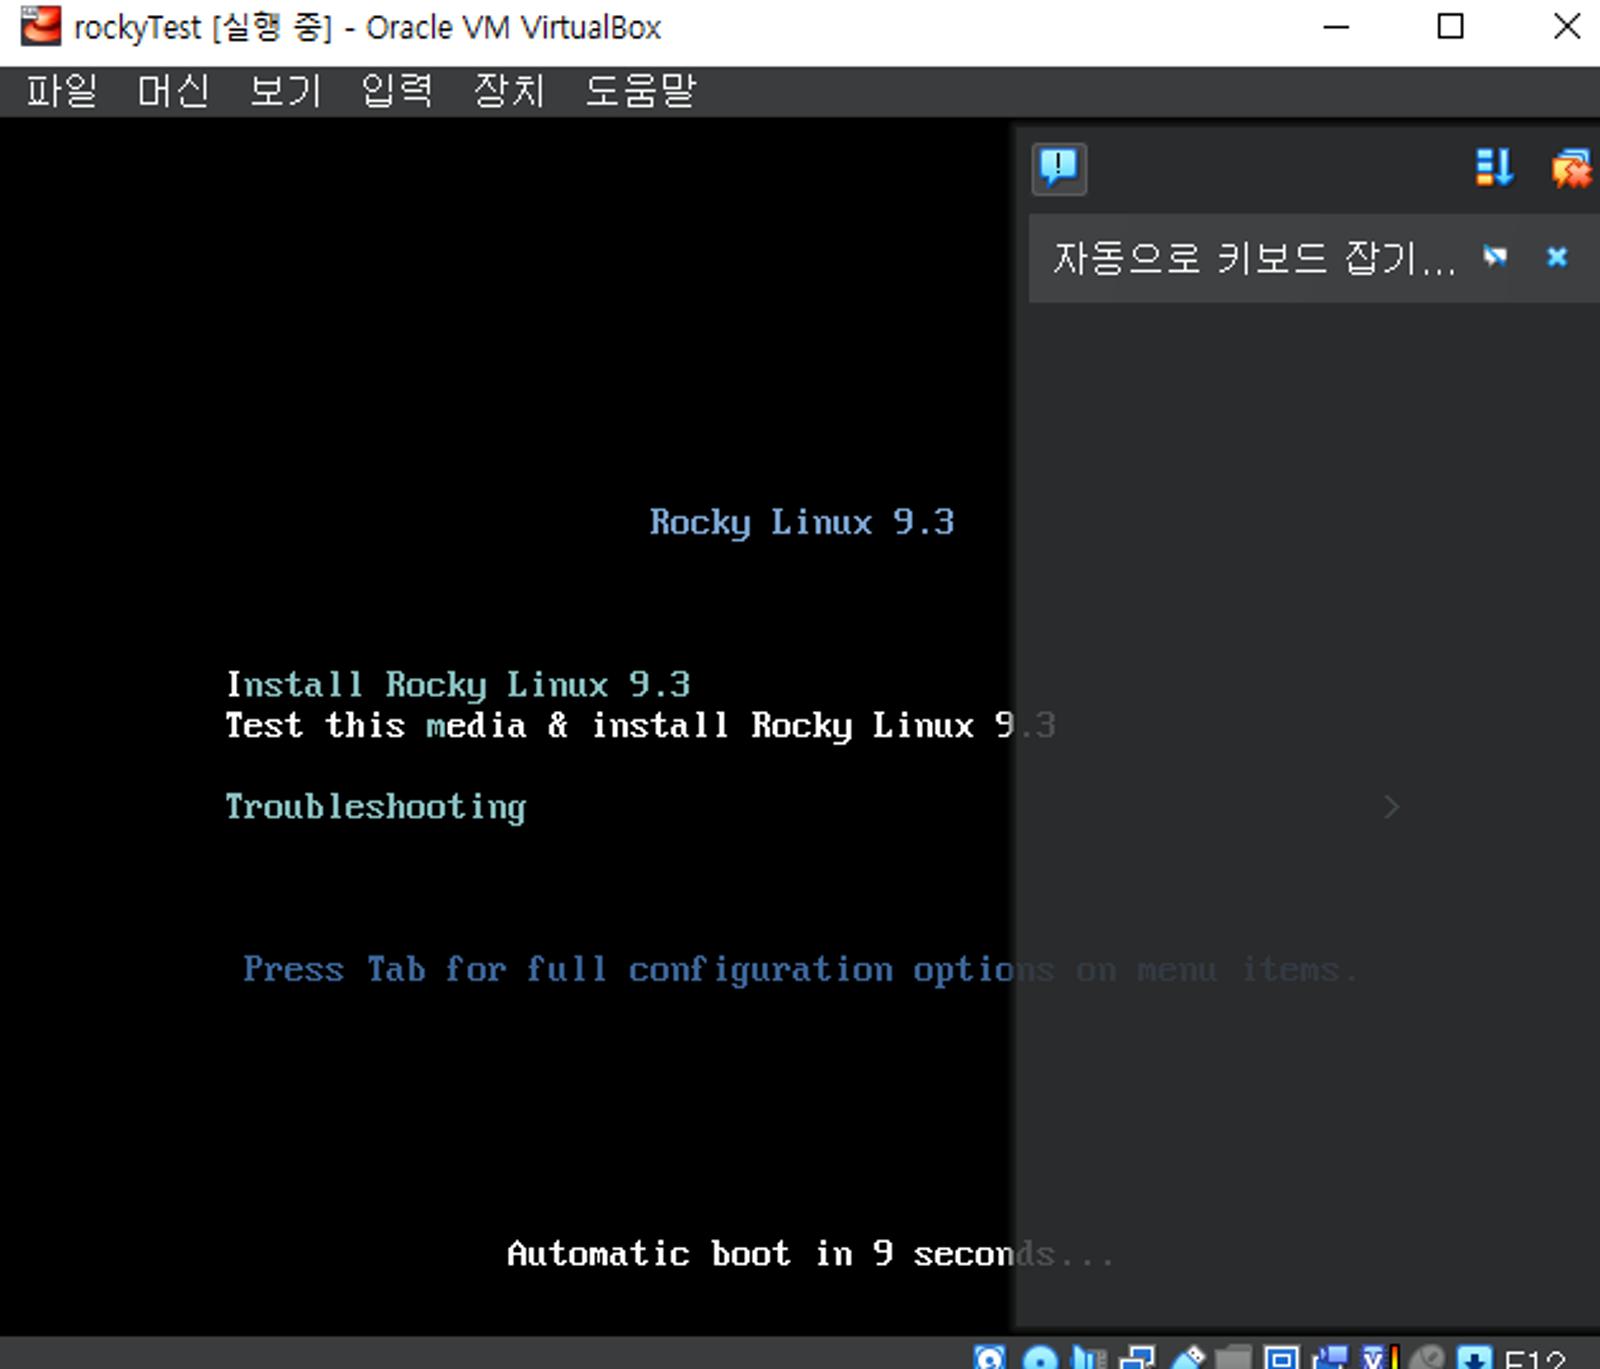The height and width of the screenshot is (1369, 1600).
Task: Click the remove all notifications icon
Action: [x=1572, y=168]
